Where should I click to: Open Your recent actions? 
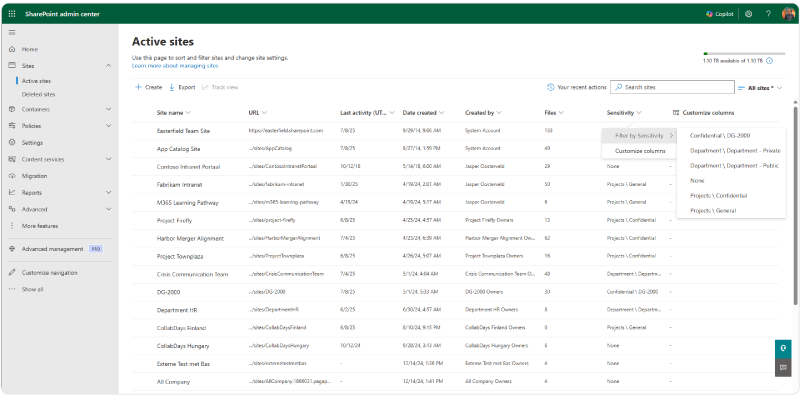tap(577, 87)
